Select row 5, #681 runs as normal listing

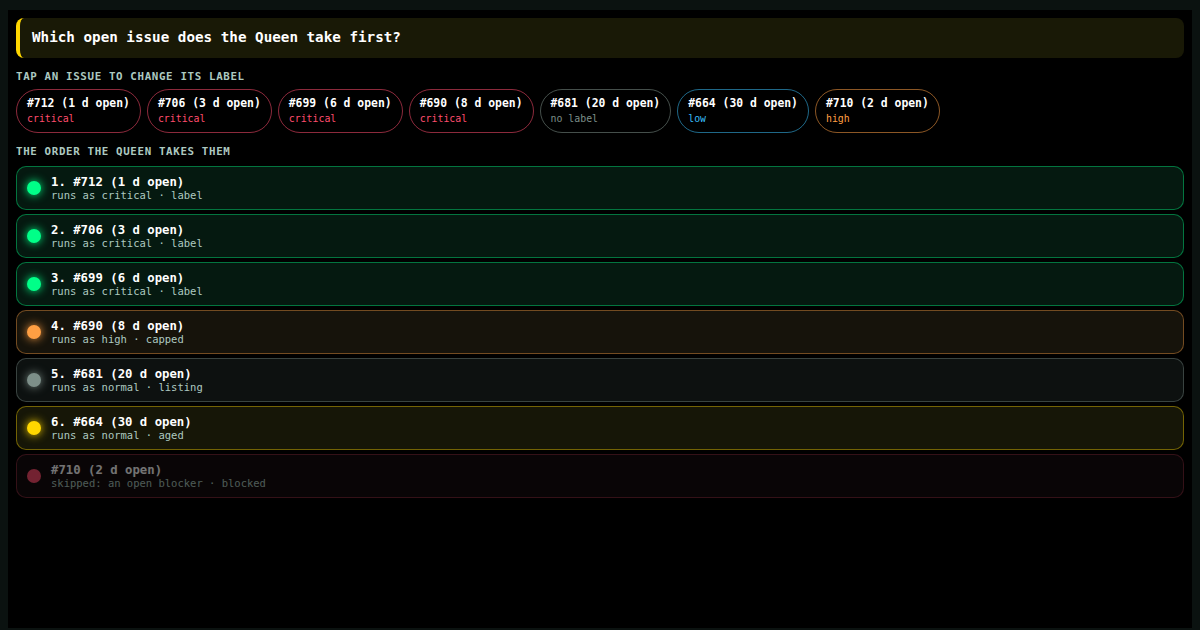point(600,380)
